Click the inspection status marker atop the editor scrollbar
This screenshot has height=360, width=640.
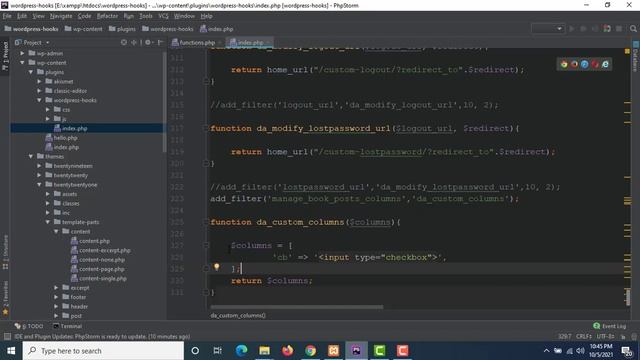tap(627, 51)
